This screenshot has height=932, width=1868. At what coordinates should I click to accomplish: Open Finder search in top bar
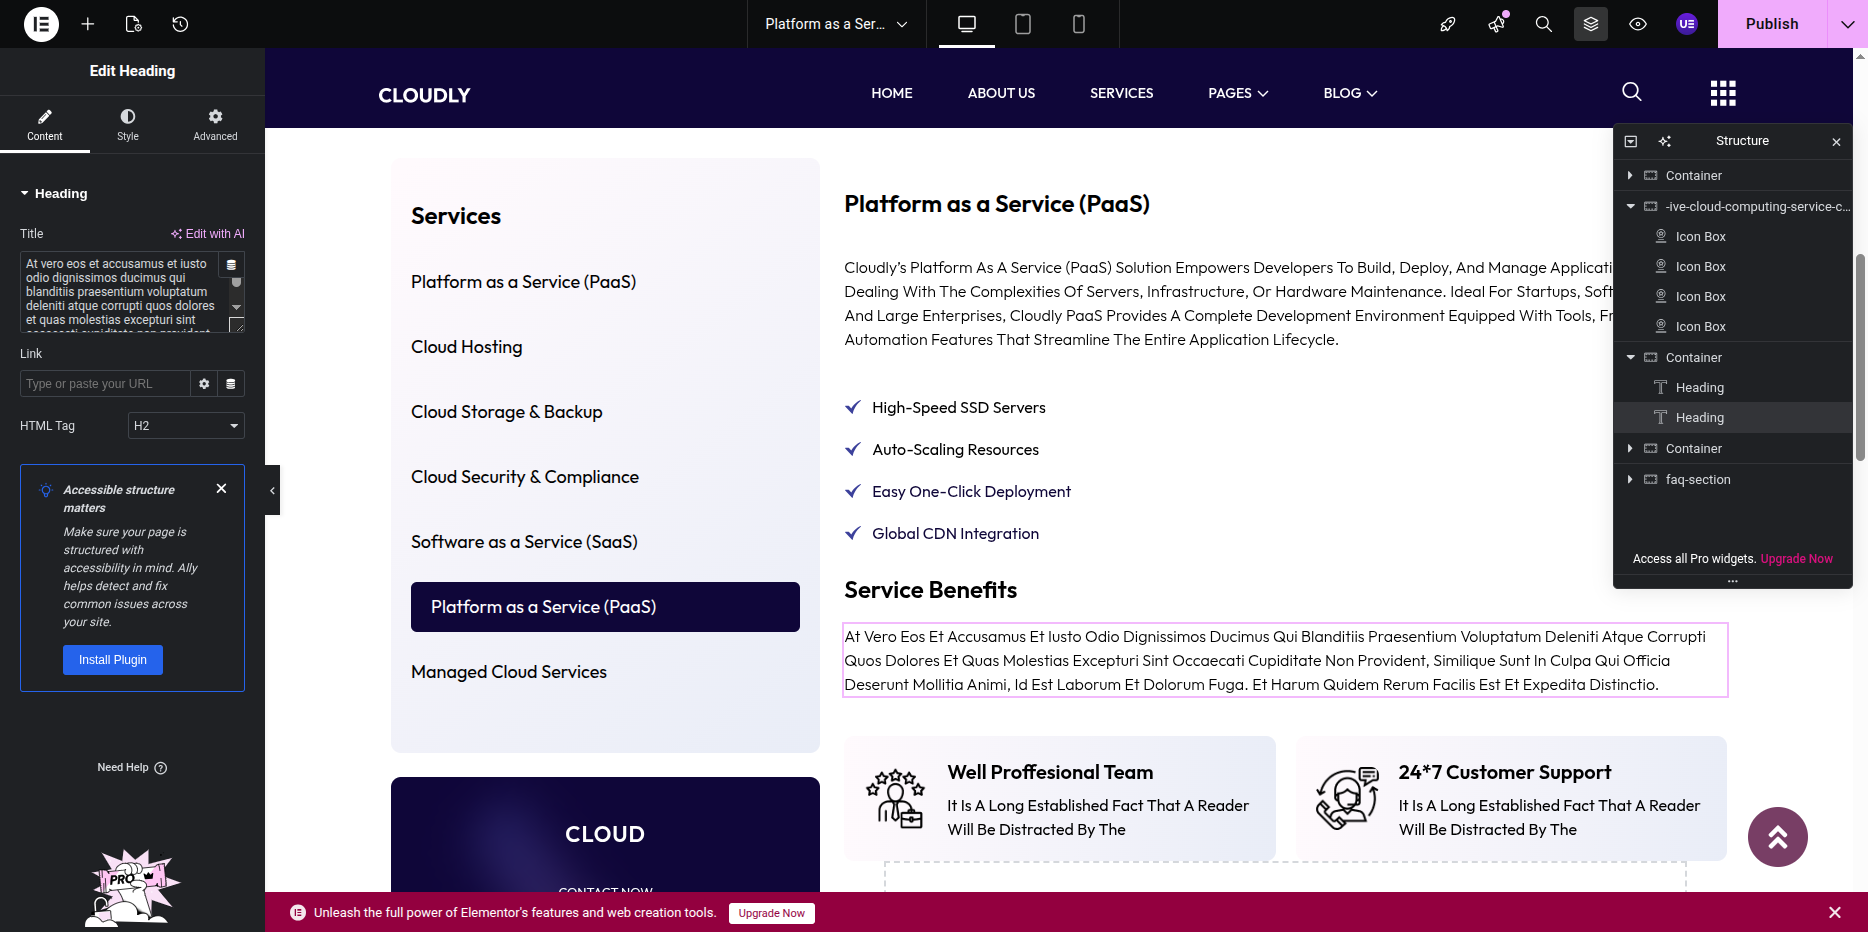1544,24
